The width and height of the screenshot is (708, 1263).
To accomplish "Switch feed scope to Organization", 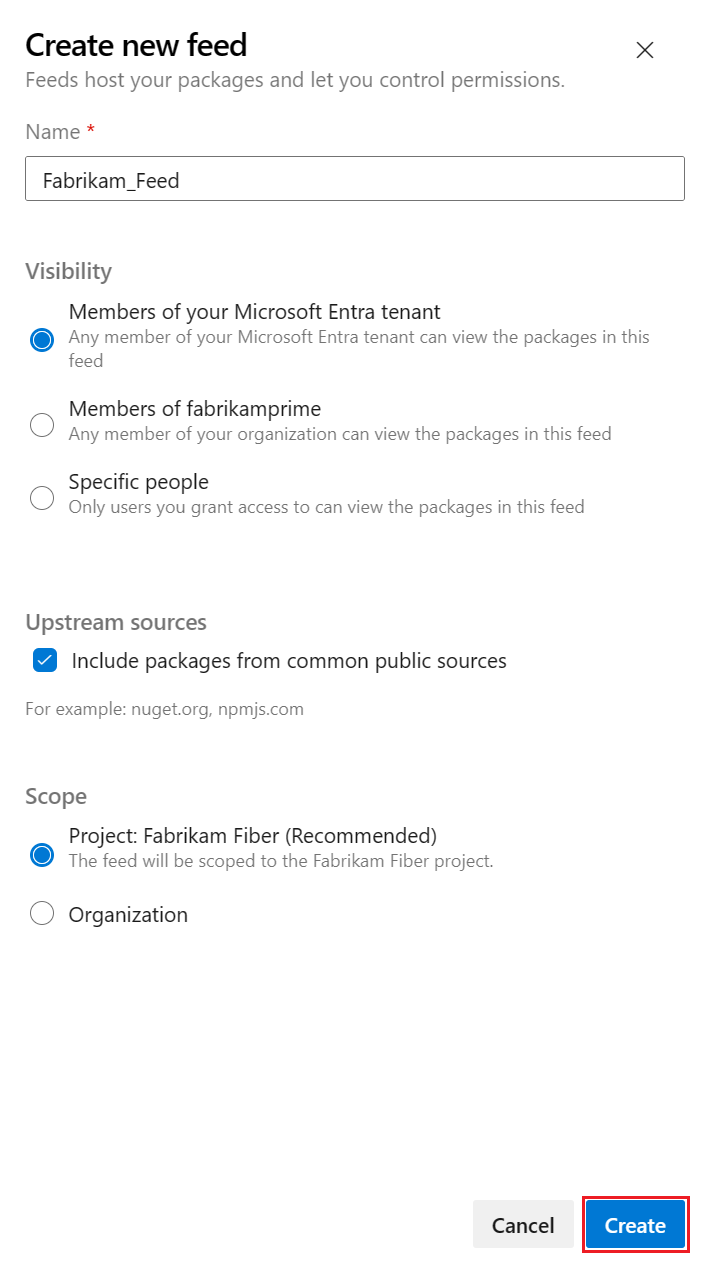I will pyautogui.click(x=41, y=912).
